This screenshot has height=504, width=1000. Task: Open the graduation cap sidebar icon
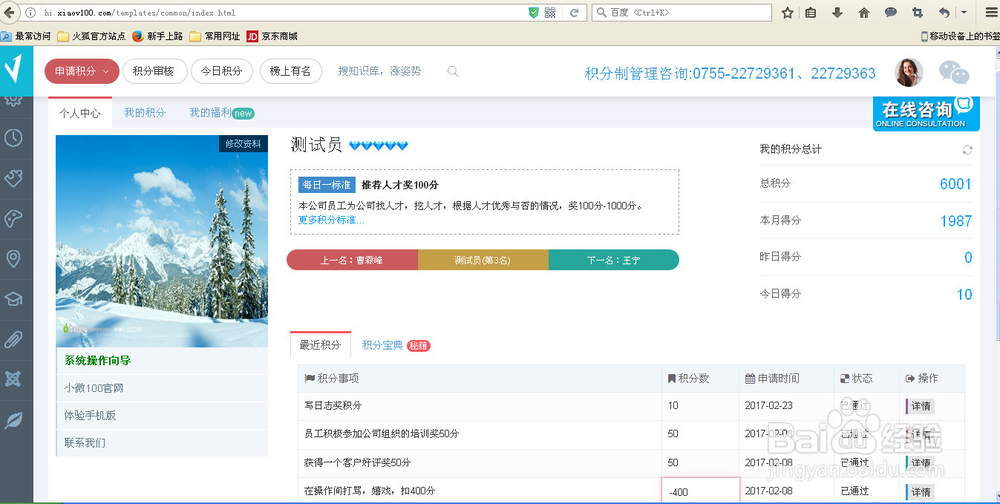[x=13, y=299]
